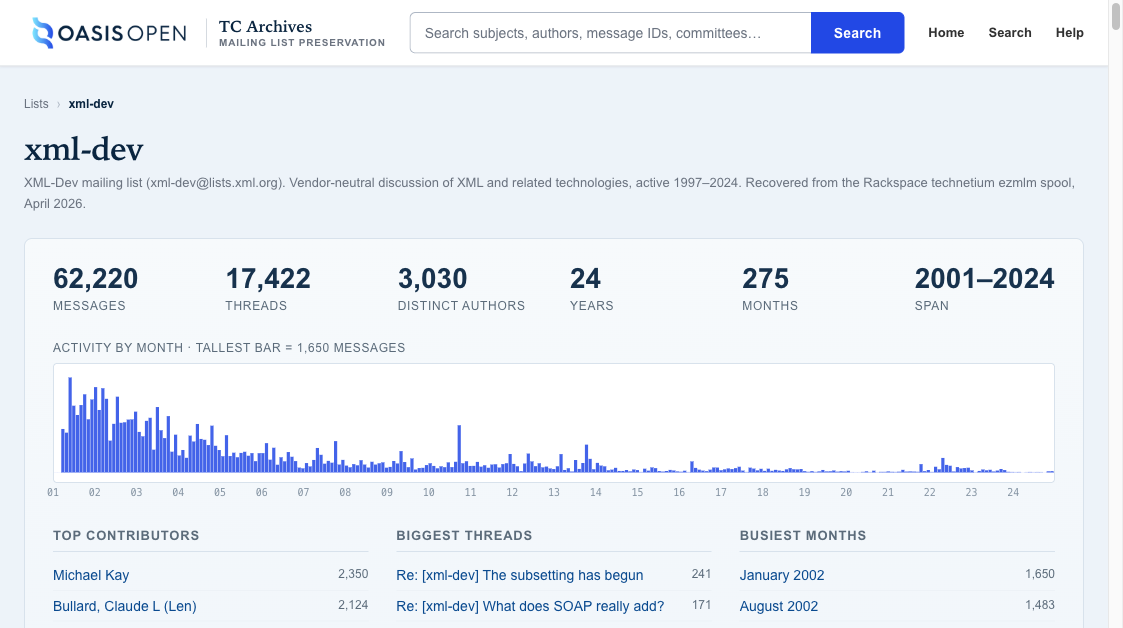This screenshot has height=628, width=1123.
Task: Click the BIGGEST THREADS heading
Action: click(464, 536)
